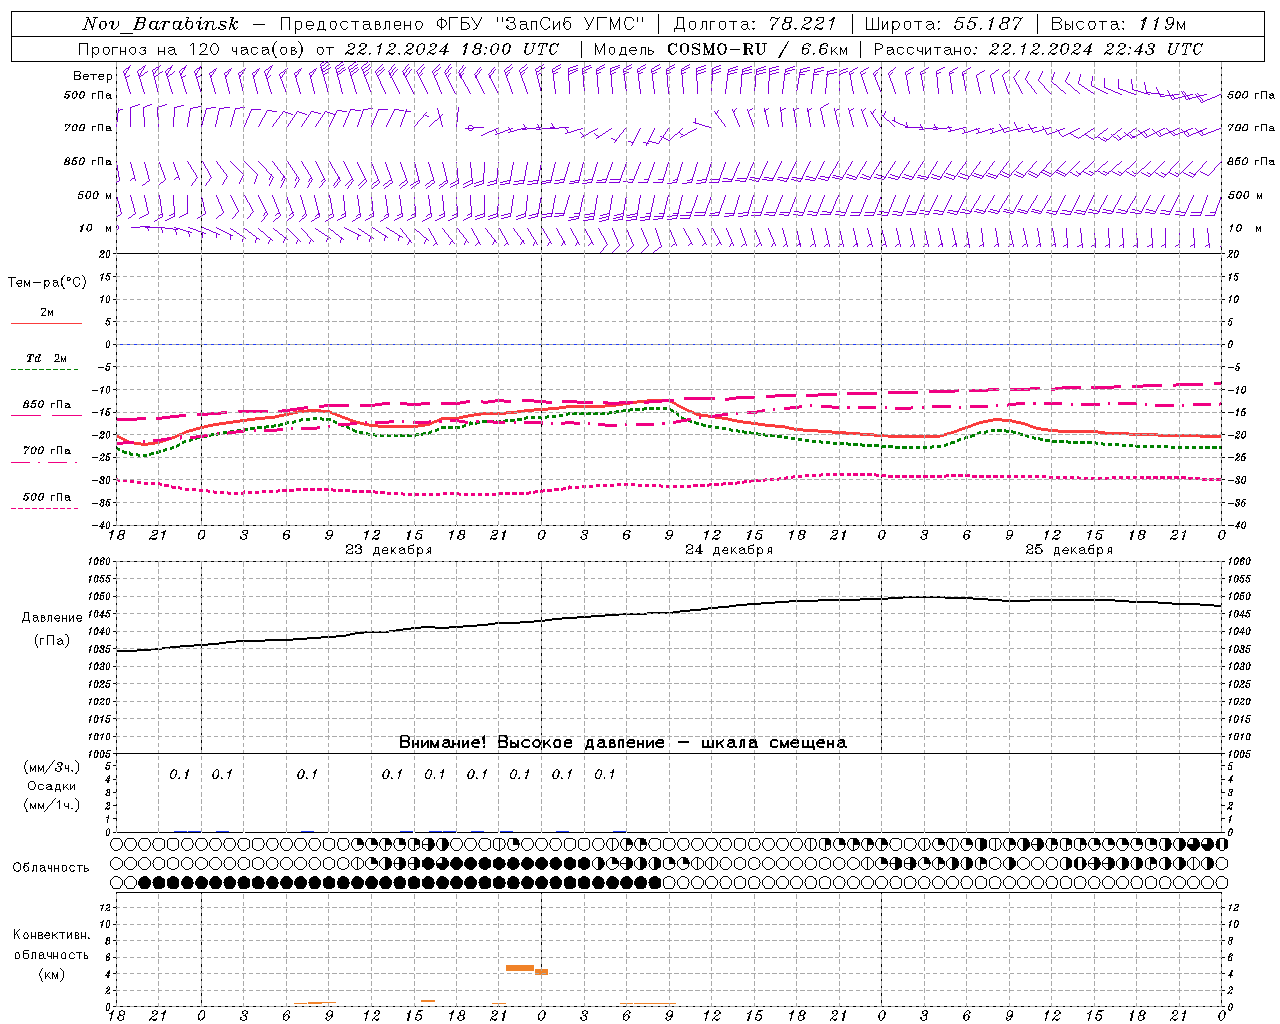The height and width of the screenshot is (1024, 1280).
Task: Click 'Внимание! Высокое давление — шкала смещена' notice
Action: pos(623,743)
